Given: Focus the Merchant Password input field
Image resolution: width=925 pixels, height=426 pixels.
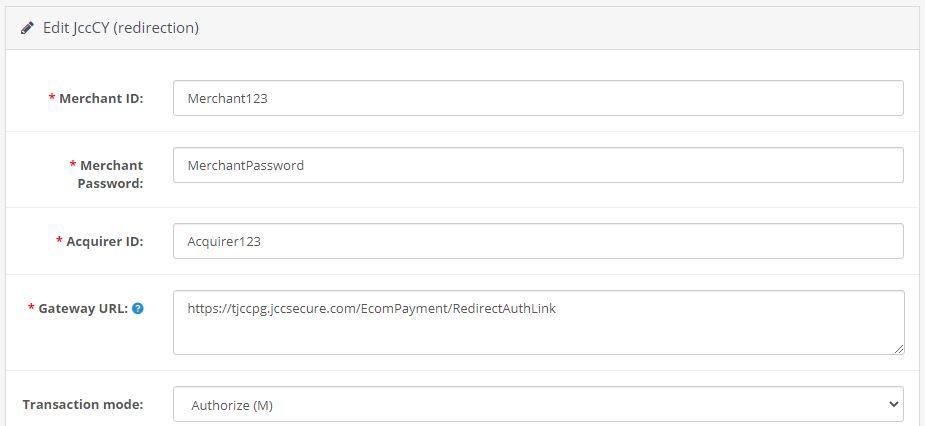Looking at the screenshot, I should 538,165.
